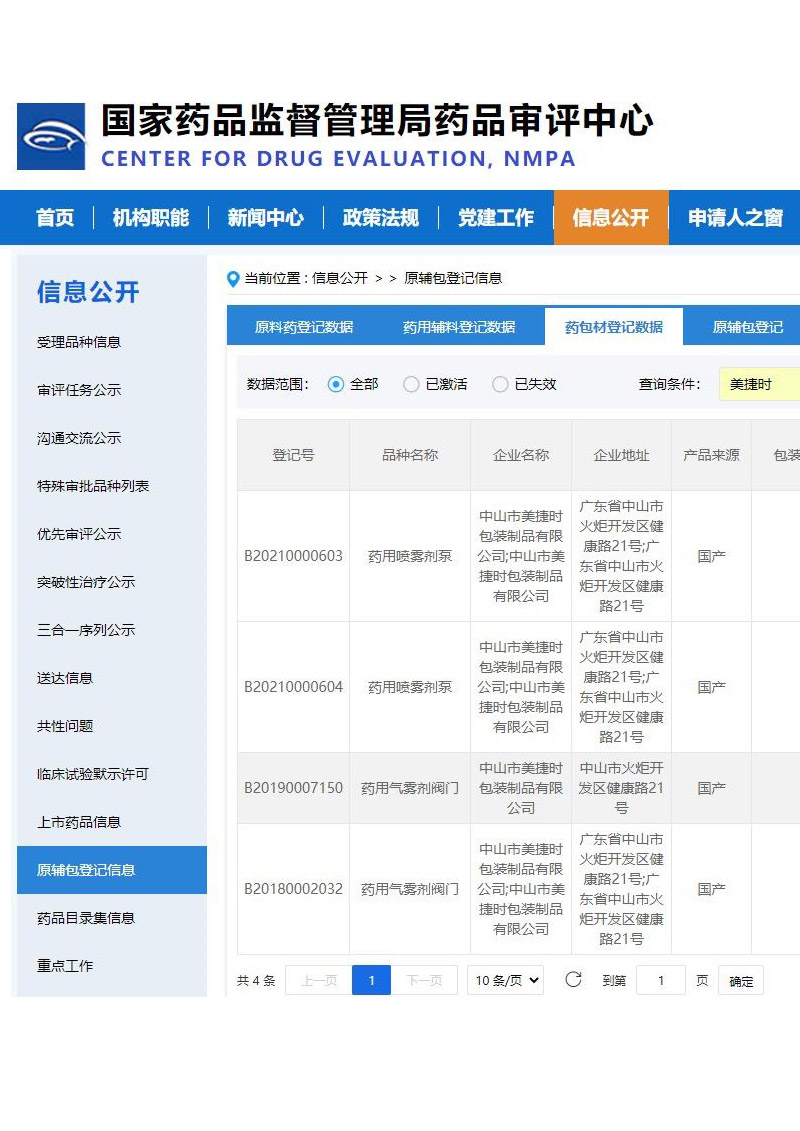The height and width of the screenshot is (1131, 800).
Task: Select the 全部 radio button
Action: point(336,384)
